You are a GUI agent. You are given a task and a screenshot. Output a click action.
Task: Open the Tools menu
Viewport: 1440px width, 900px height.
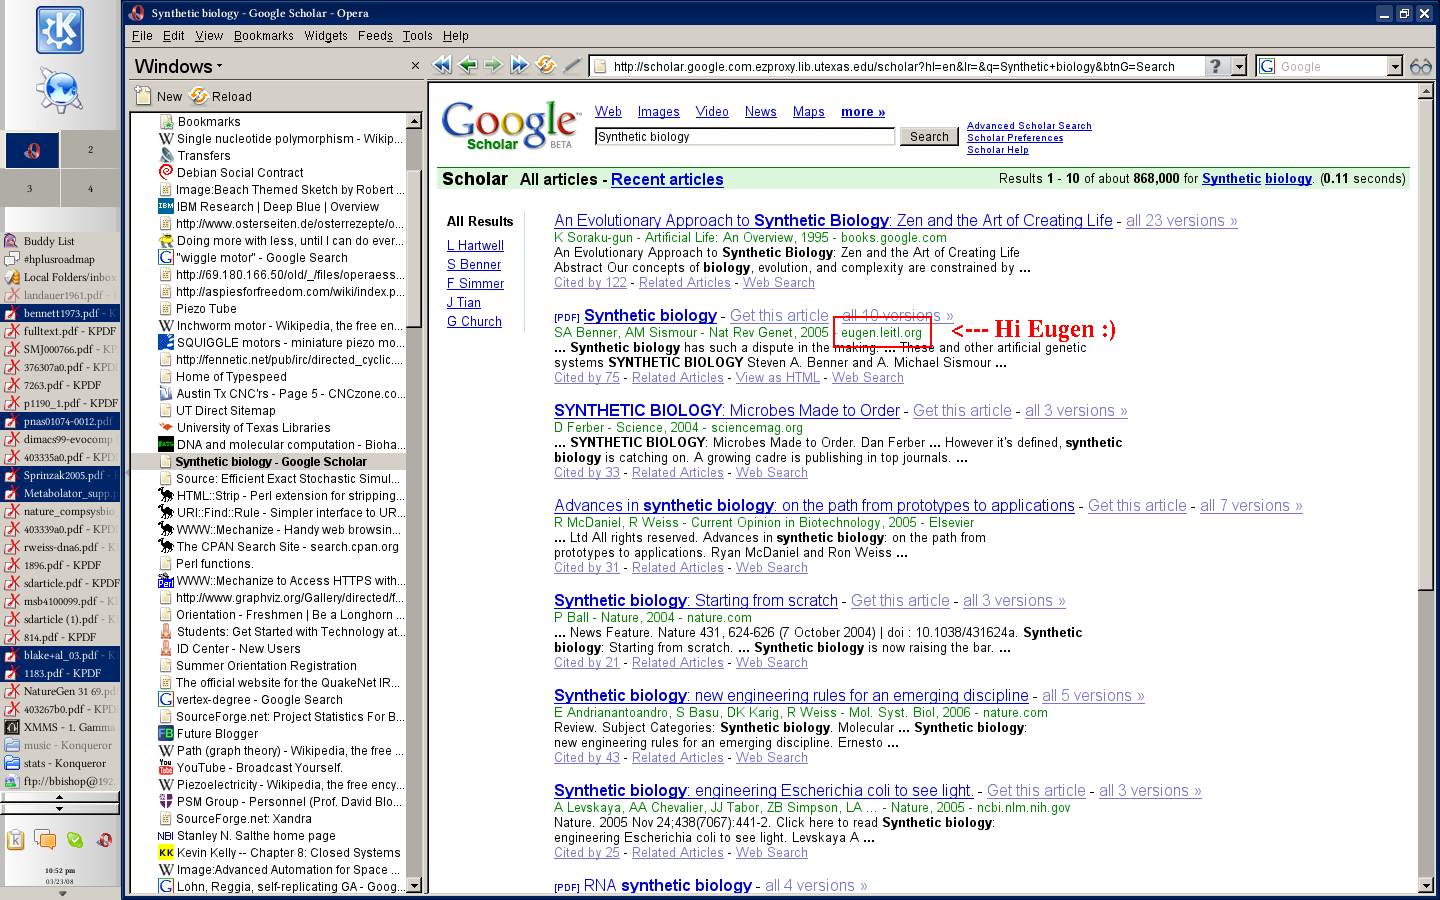pos(418,36)
